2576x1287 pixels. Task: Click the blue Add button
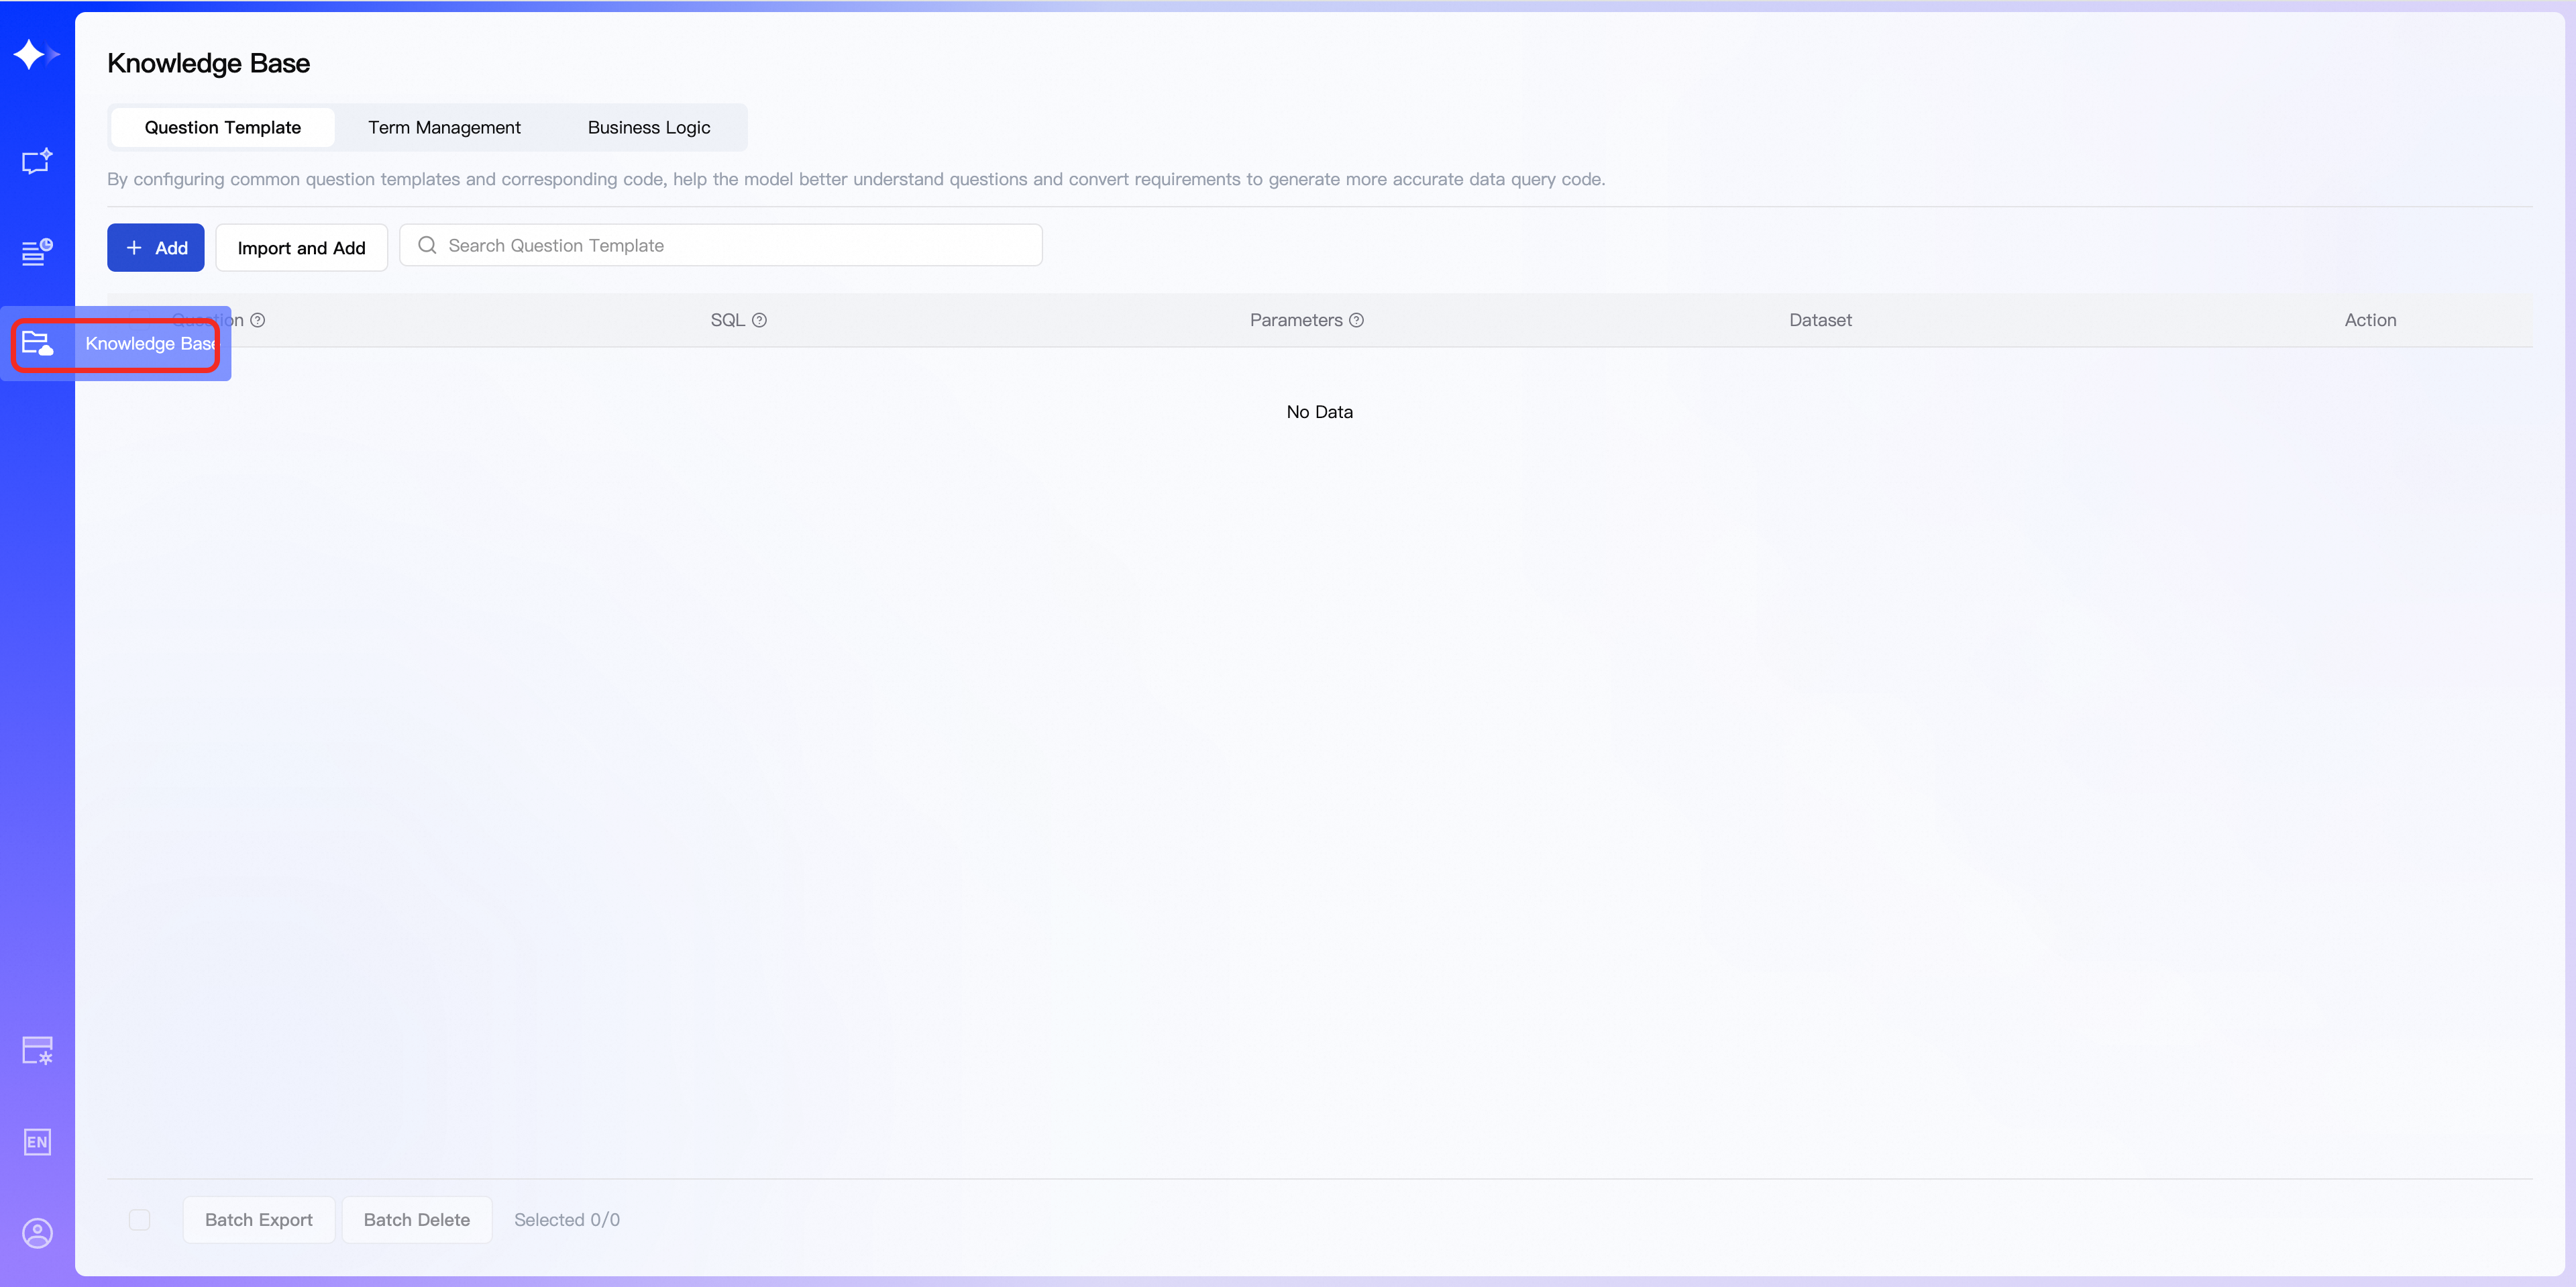tap(156, 247)
